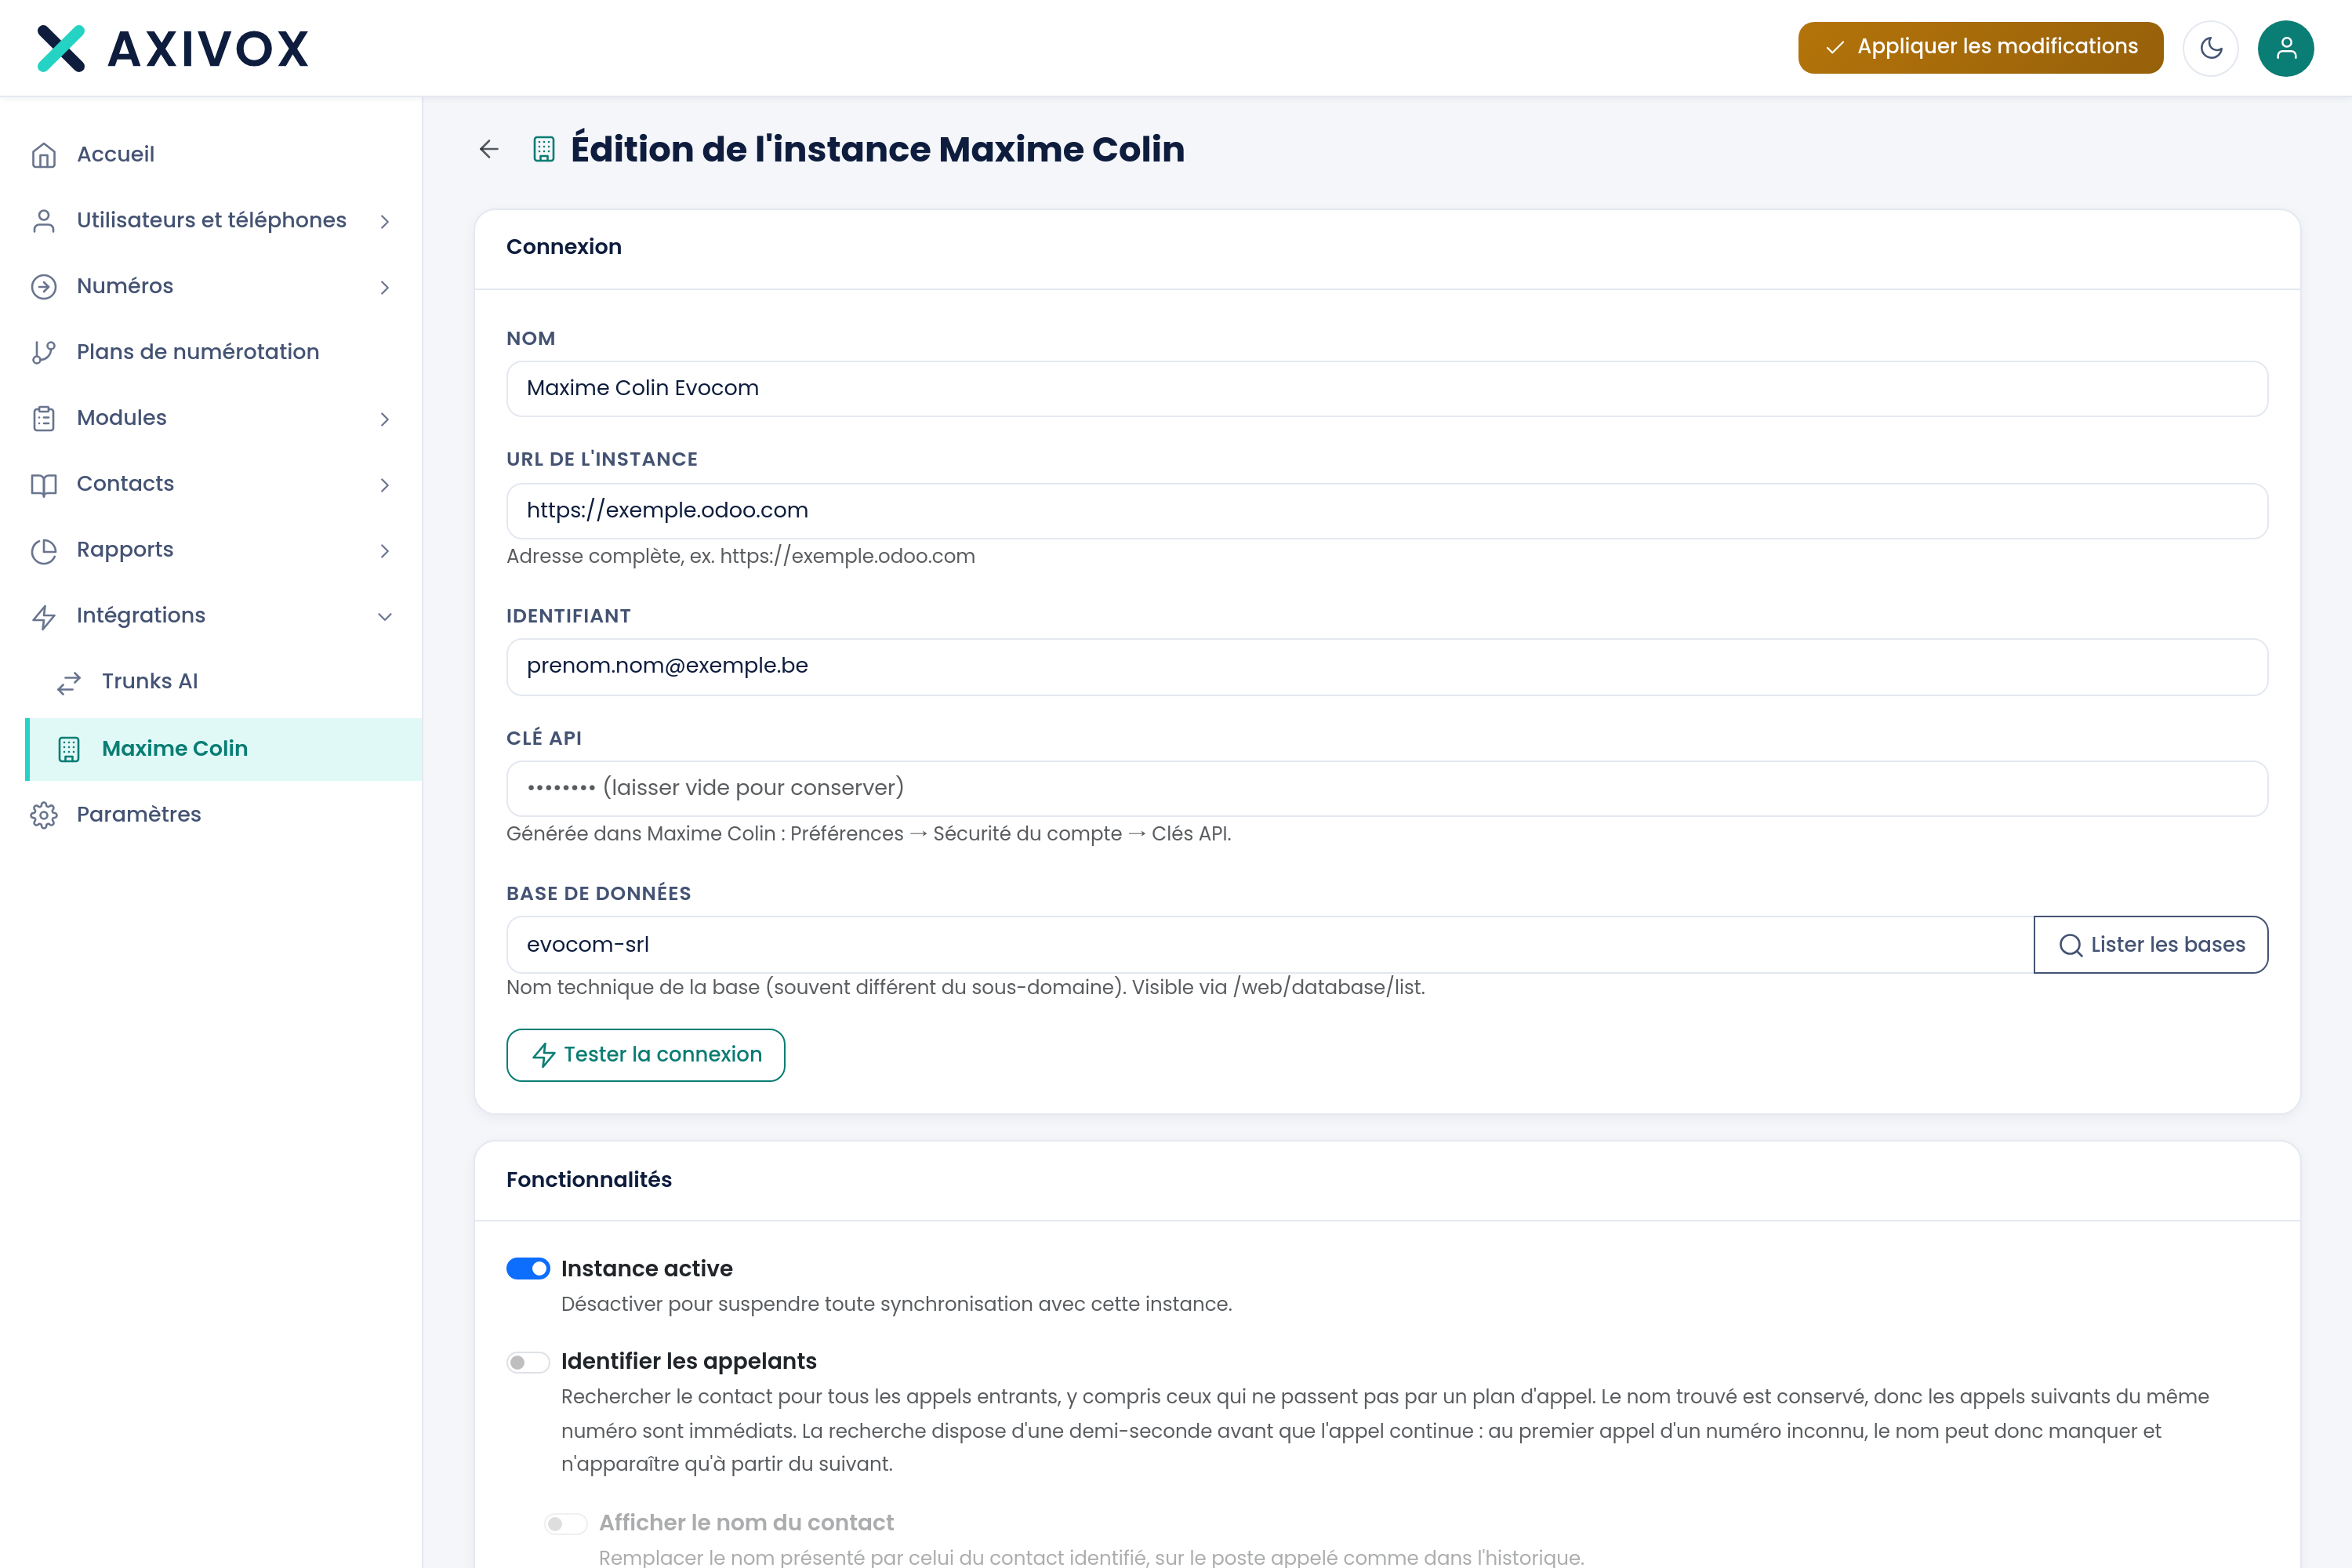
Task: Click the URL de l'instance field
Action: [1386, 511]
